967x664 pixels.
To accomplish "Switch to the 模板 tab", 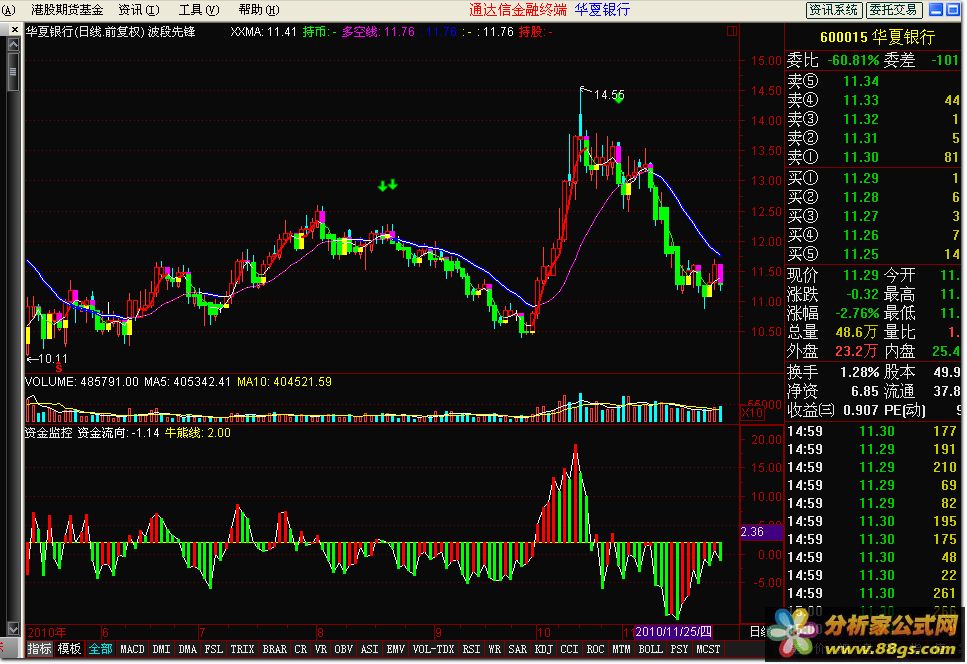I will [x=69, y=649].
